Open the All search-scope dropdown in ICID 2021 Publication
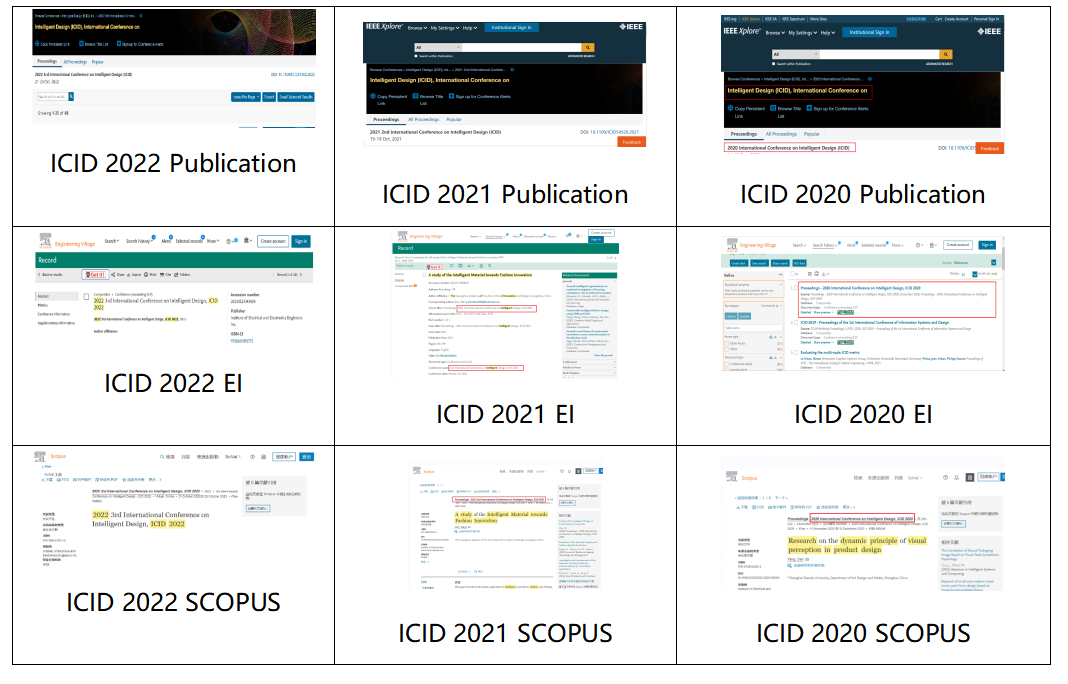 point(438,48)
